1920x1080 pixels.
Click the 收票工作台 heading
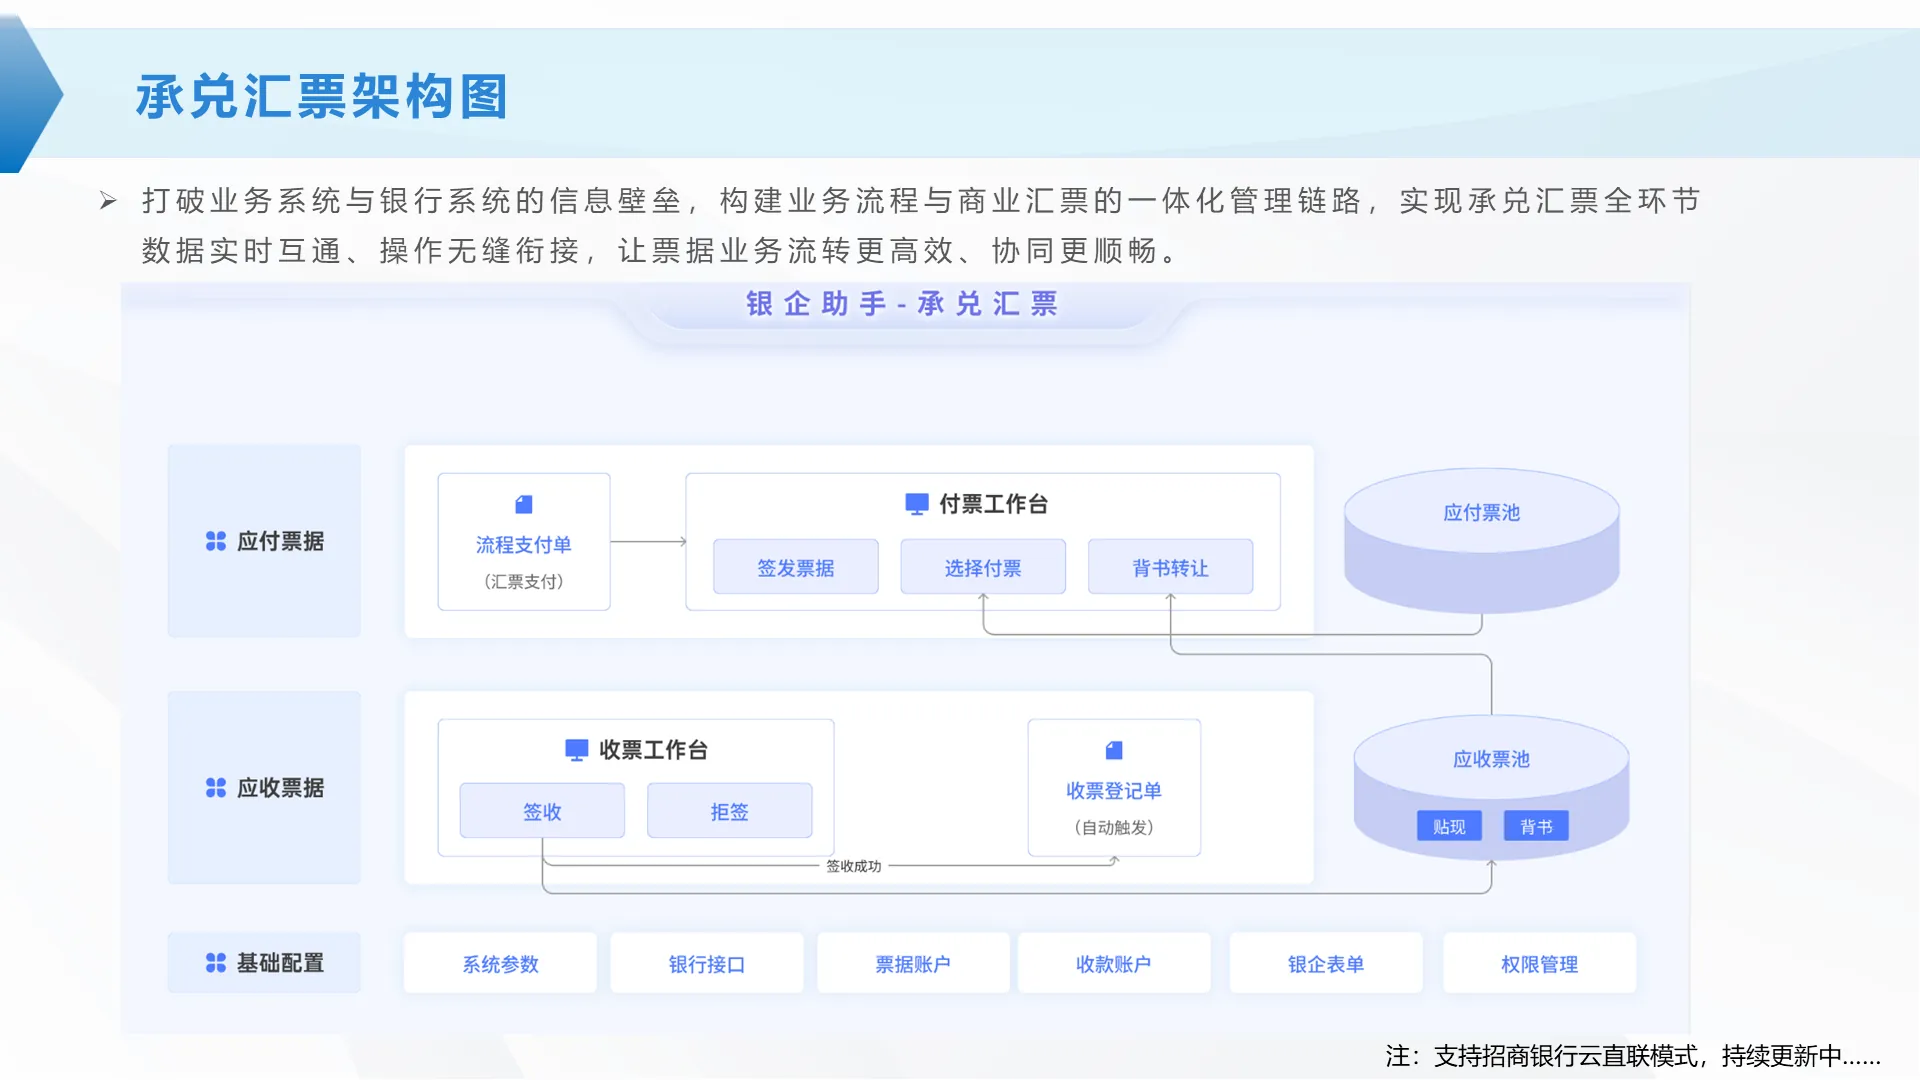coord(653,750)
